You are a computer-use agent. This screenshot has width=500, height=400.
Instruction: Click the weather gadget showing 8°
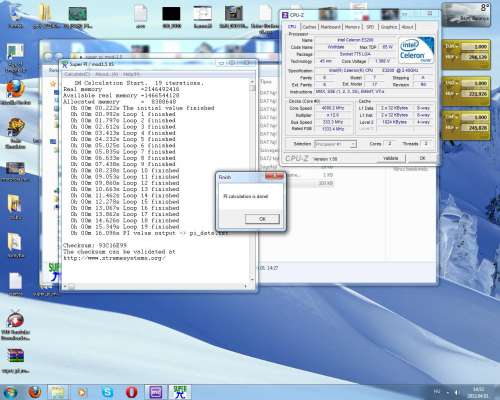point(466,15)
